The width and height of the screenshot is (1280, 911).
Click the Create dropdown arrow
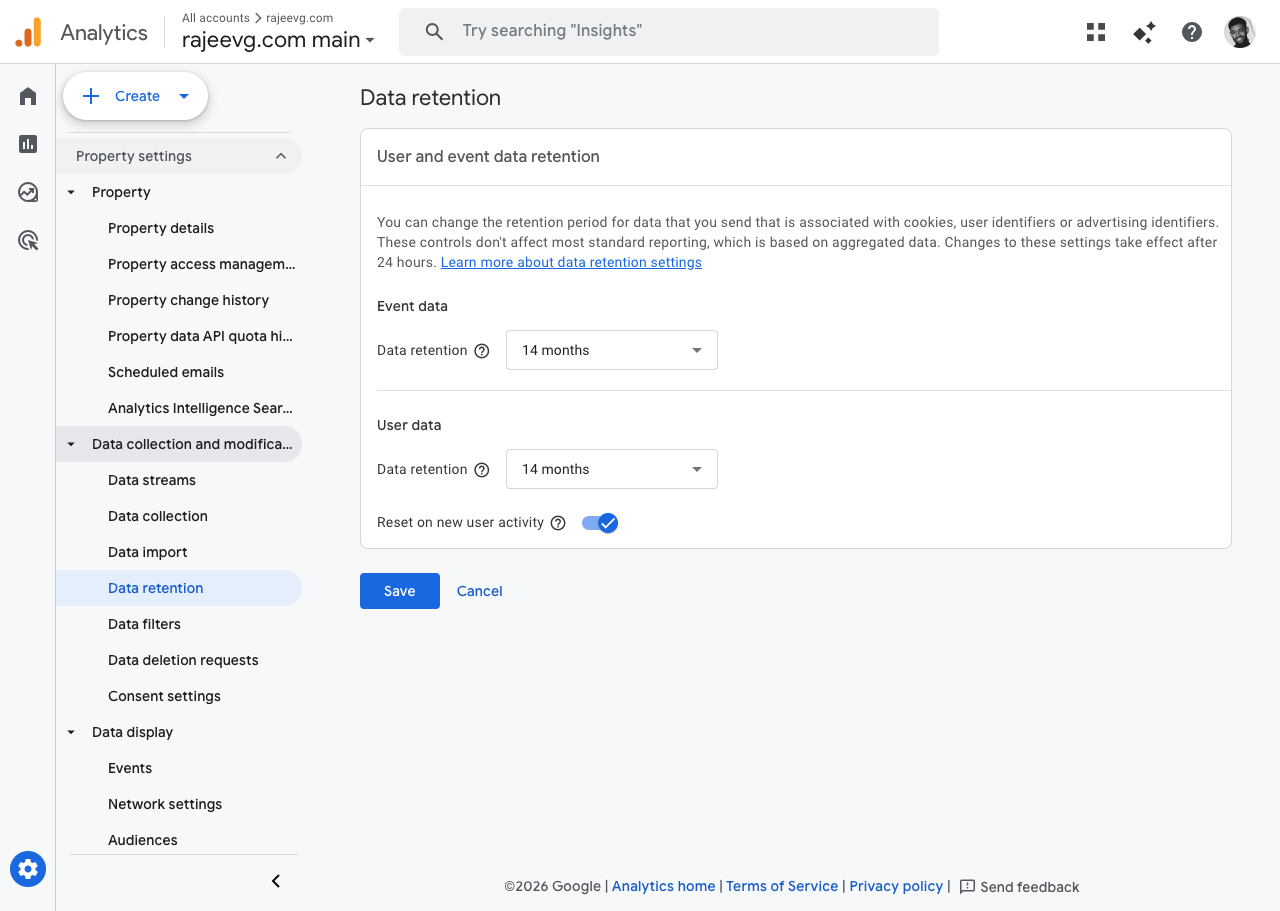184,96
